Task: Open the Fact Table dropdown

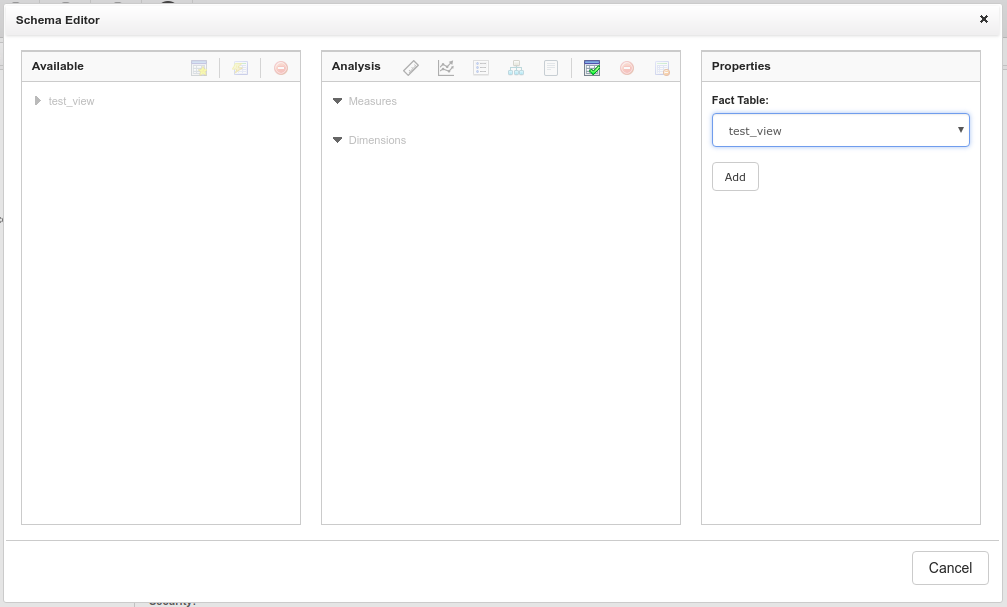Action: click(x=840, y=131)
